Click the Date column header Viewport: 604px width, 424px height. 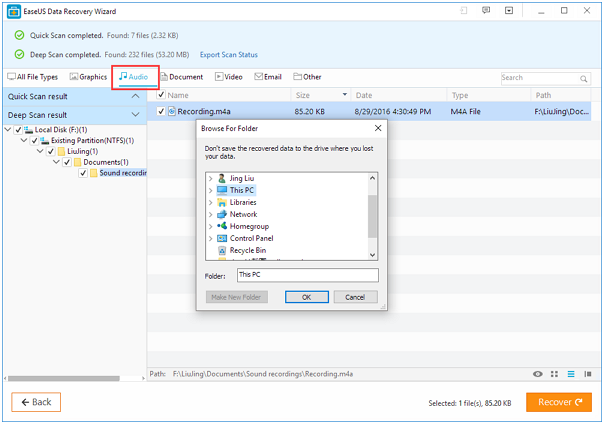[x=399, y=95]
